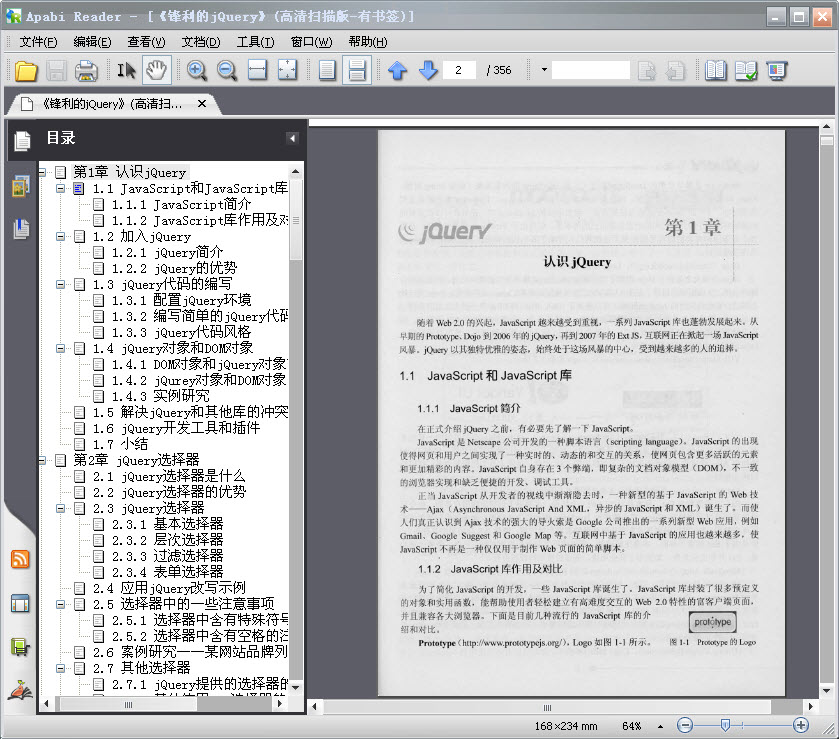This screenshot has width=839, height=739.
Task: Go to previous page with up arrow
Action: coord(398,71)
